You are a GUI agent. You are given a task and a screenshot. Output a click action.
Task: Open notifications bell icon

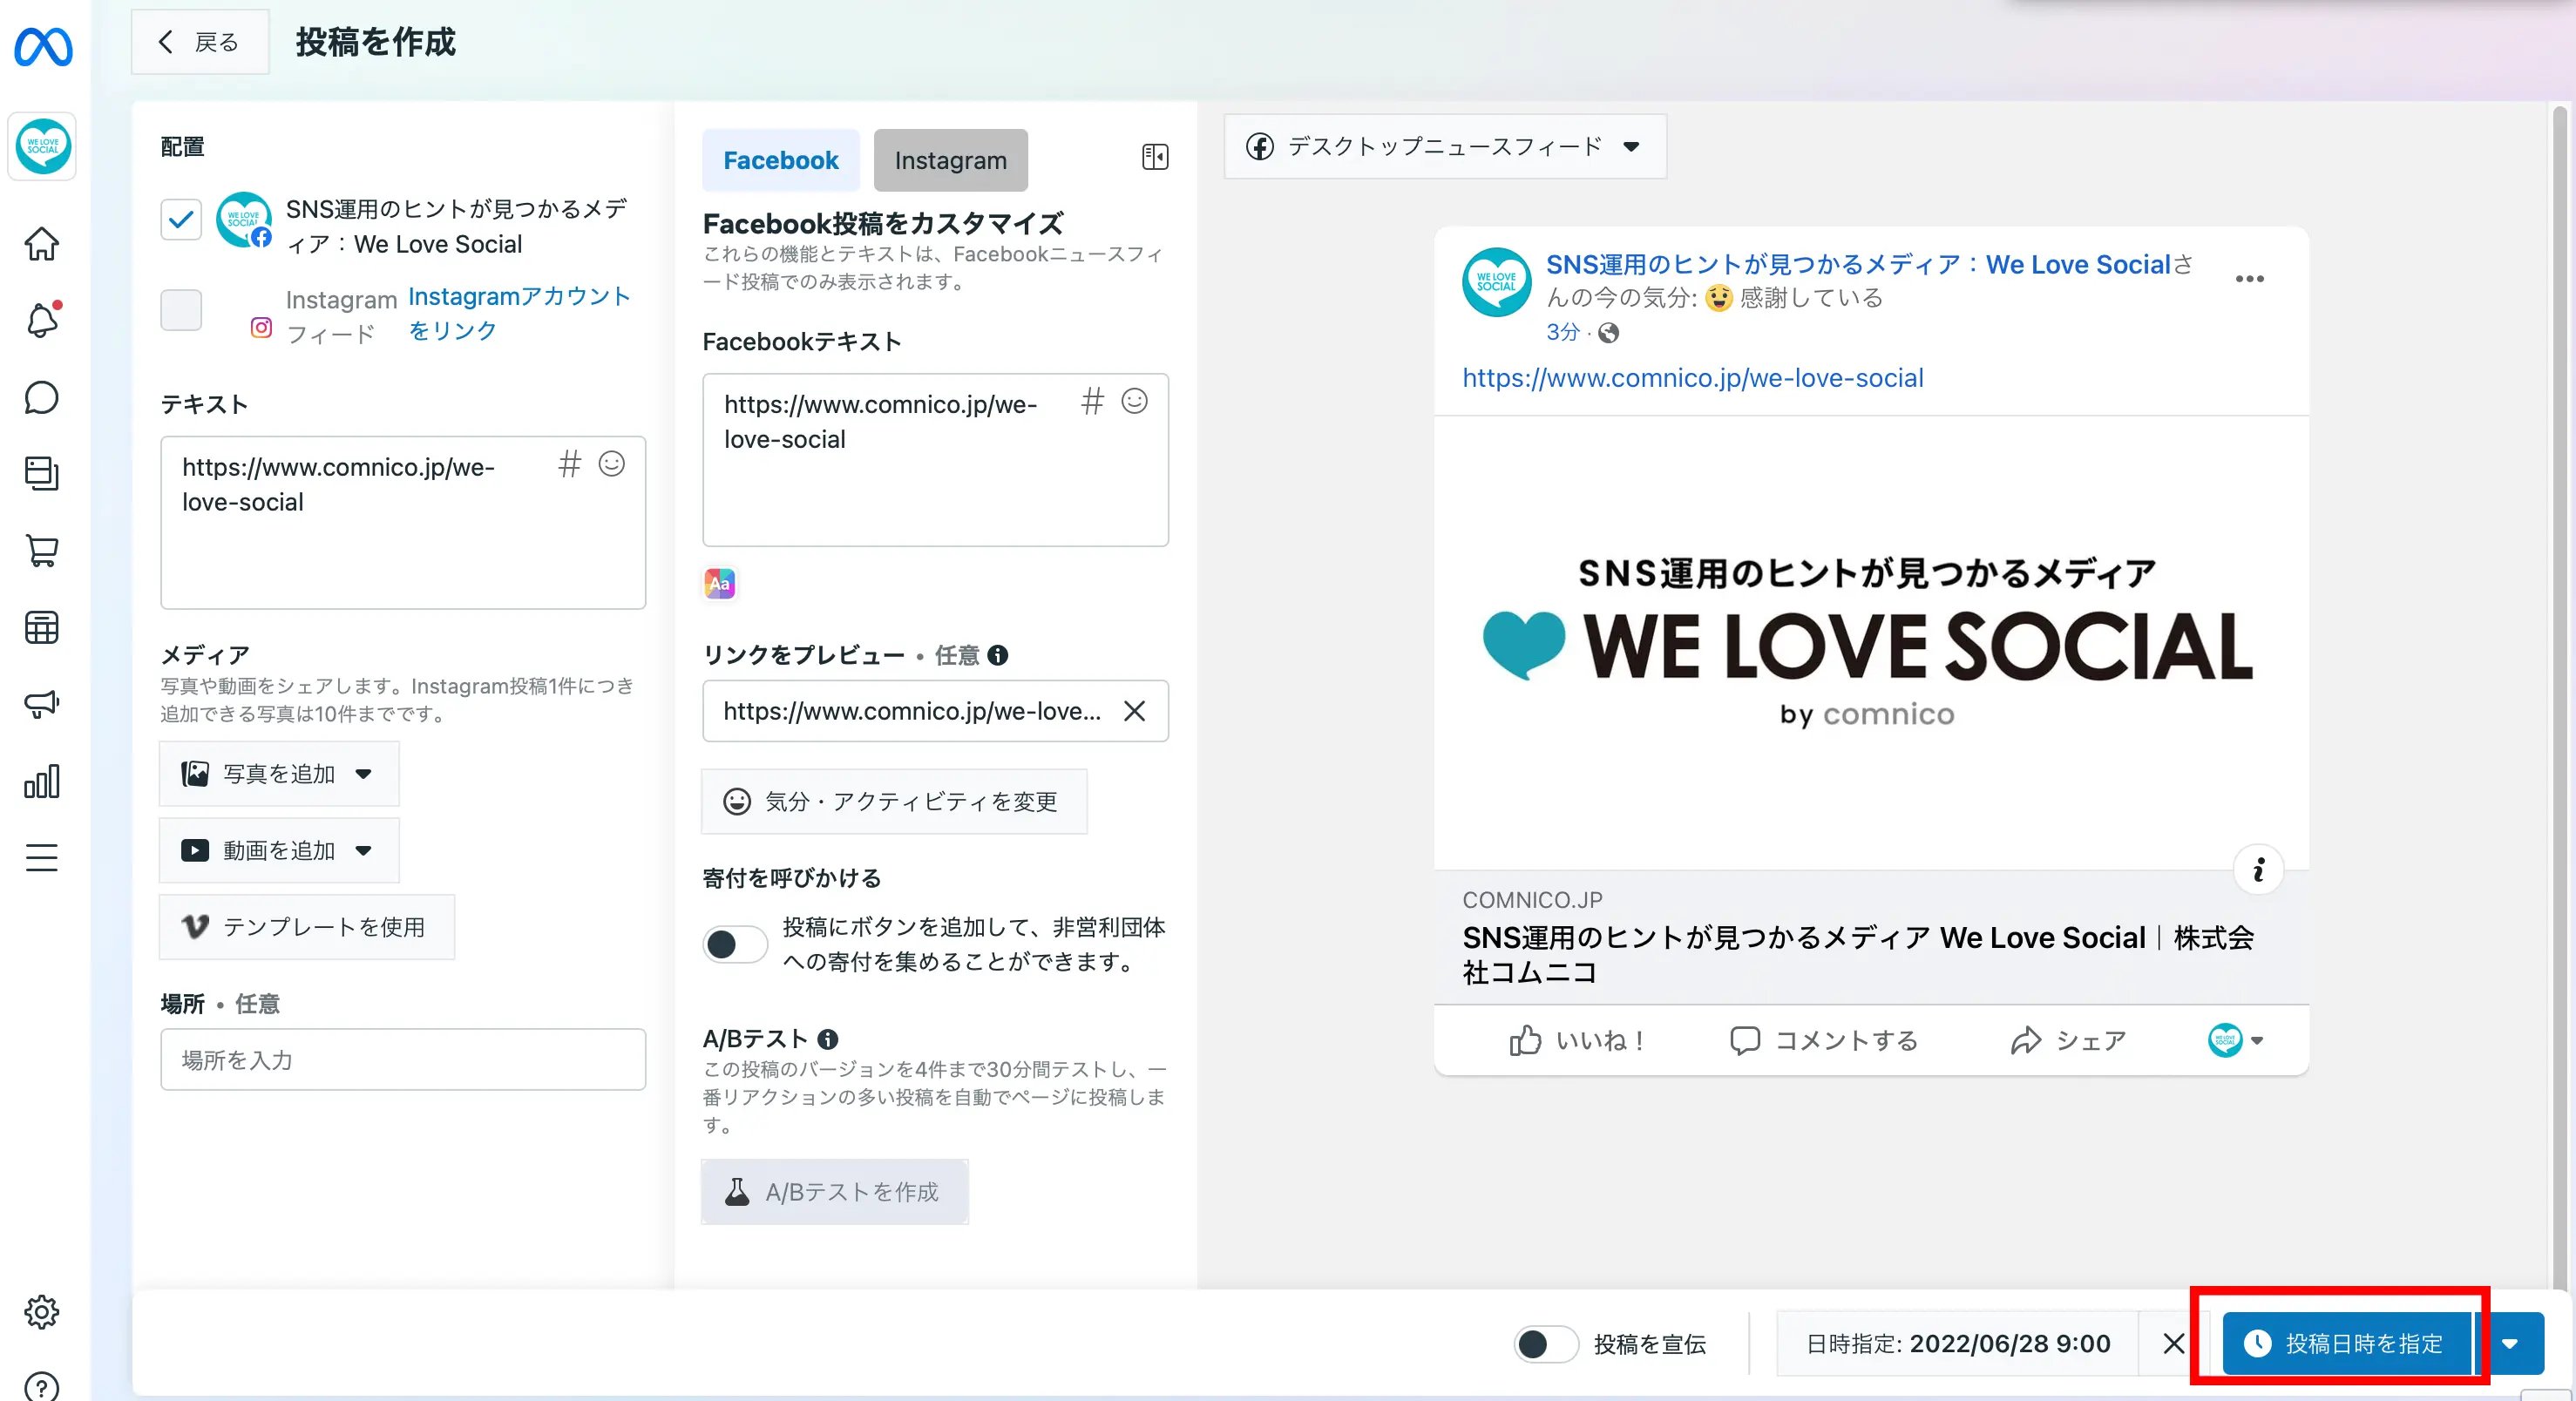coord(42,320)
